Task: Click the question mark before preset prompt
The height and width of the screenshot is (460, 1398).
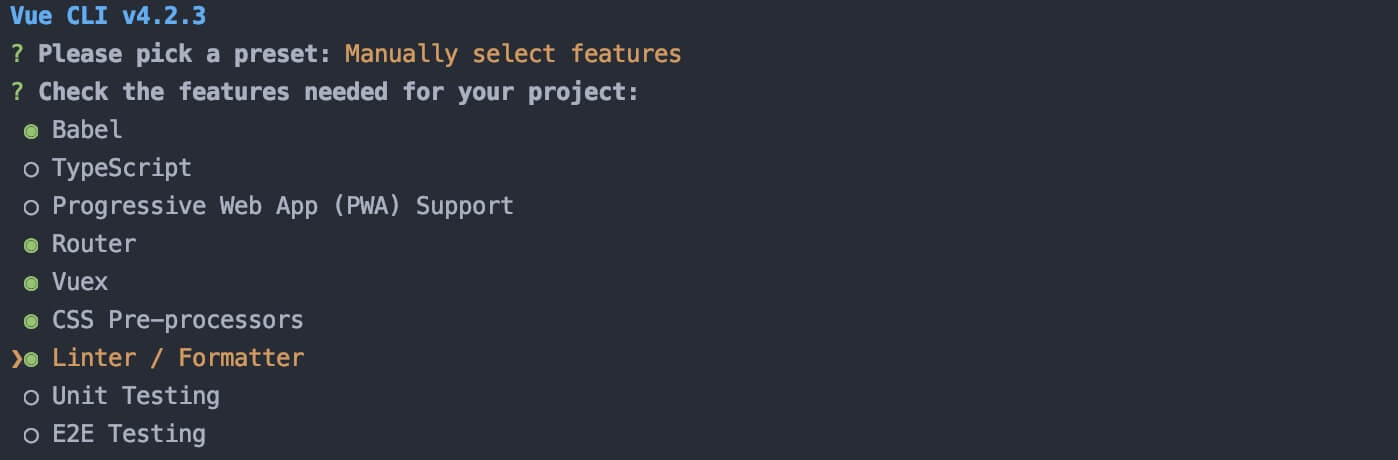Action: [17, 54]
